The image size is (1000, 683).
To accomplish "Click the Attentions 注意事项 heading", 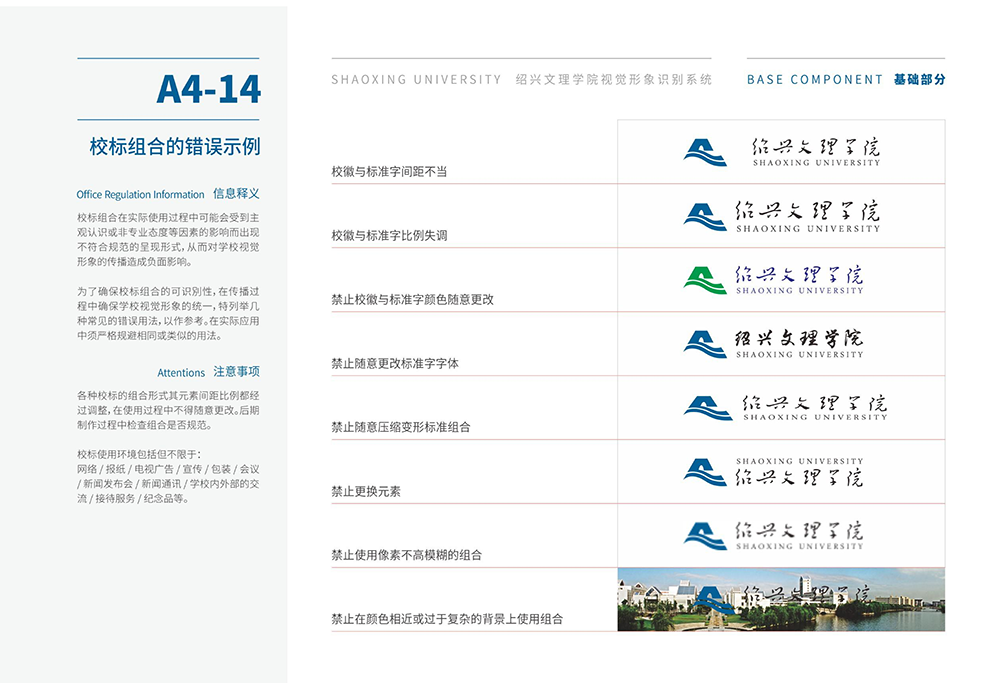I will 208,372.
